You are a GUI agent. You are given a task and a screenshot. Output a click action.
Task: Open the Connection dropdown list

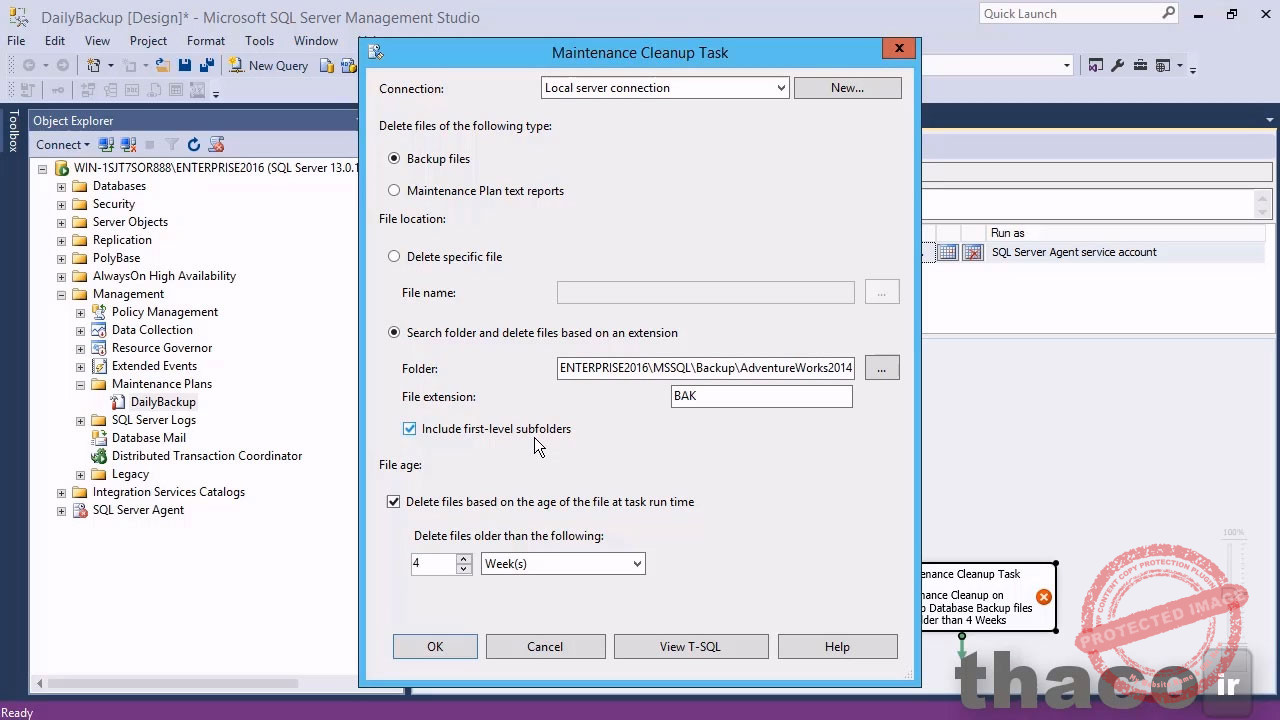tap(780, 88)
